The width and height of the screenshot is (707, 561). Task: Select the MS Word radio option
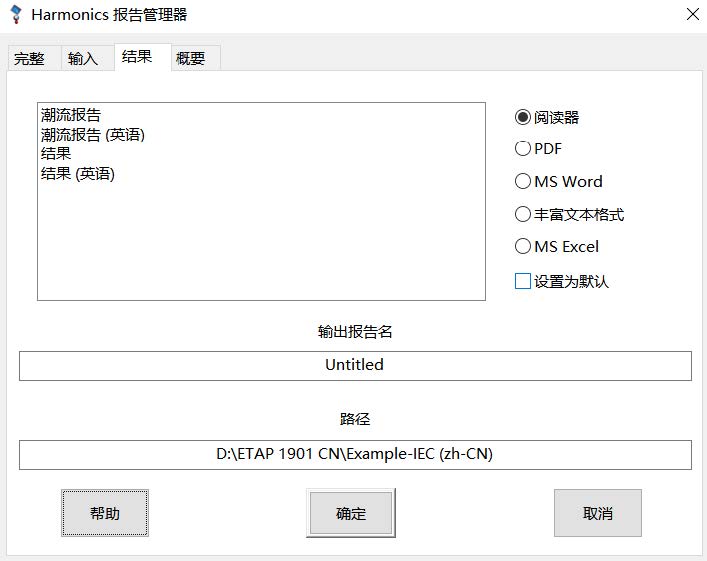(523, 181)
